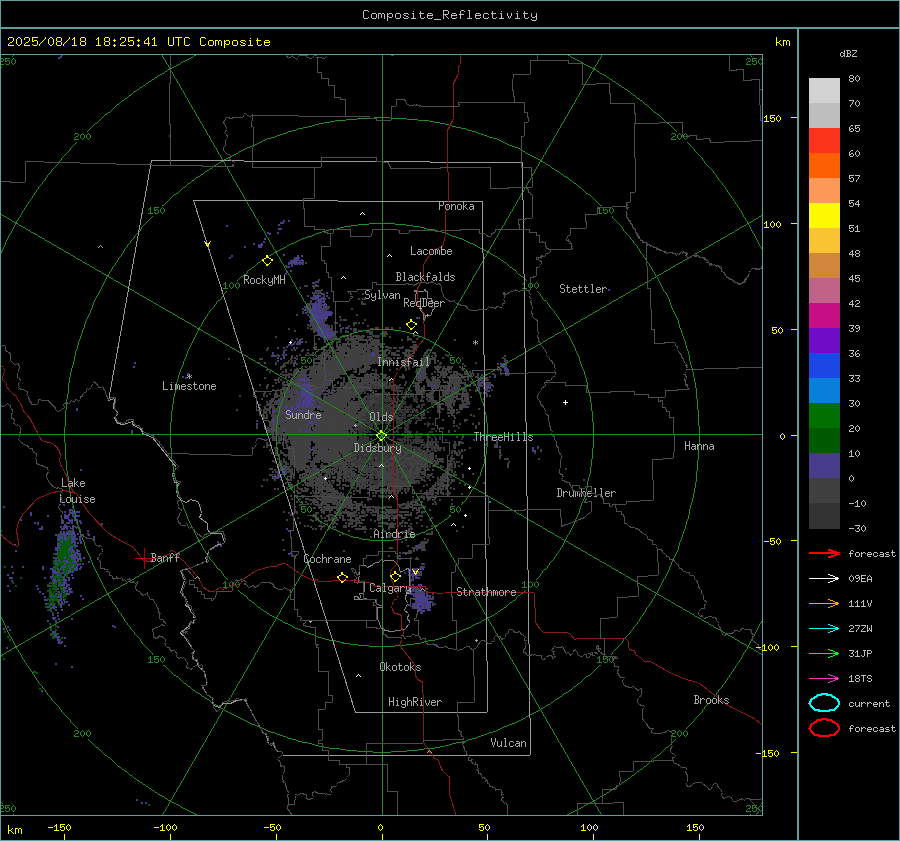
Task: Click the yellow diamond marker above Calgary
Action: (395, 576)
